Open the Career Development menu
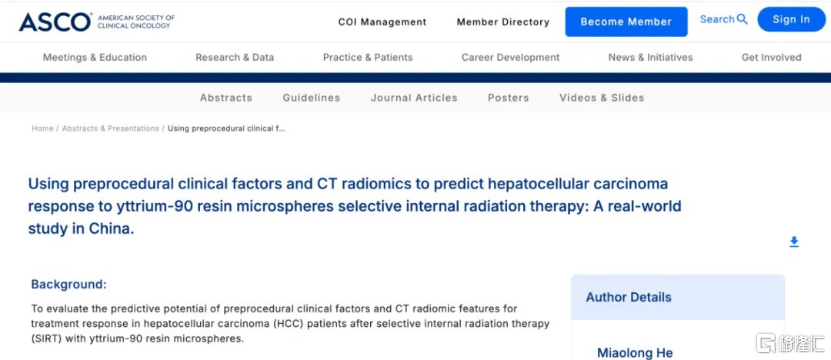This screenshot has width=831, height=360. [x=510, y=57]
